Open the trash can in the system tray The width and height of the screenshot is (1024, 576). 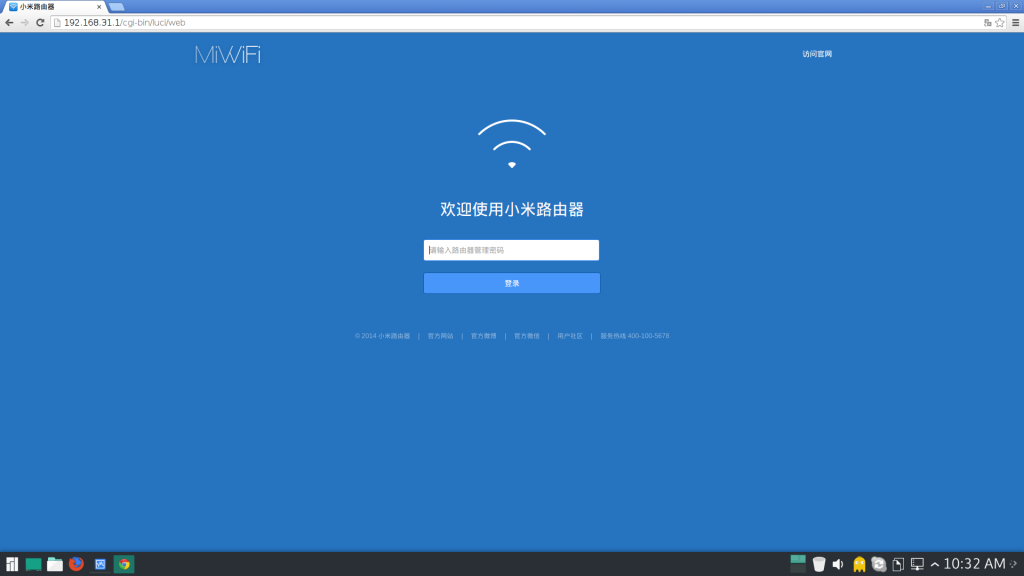(x=819, y=564)
